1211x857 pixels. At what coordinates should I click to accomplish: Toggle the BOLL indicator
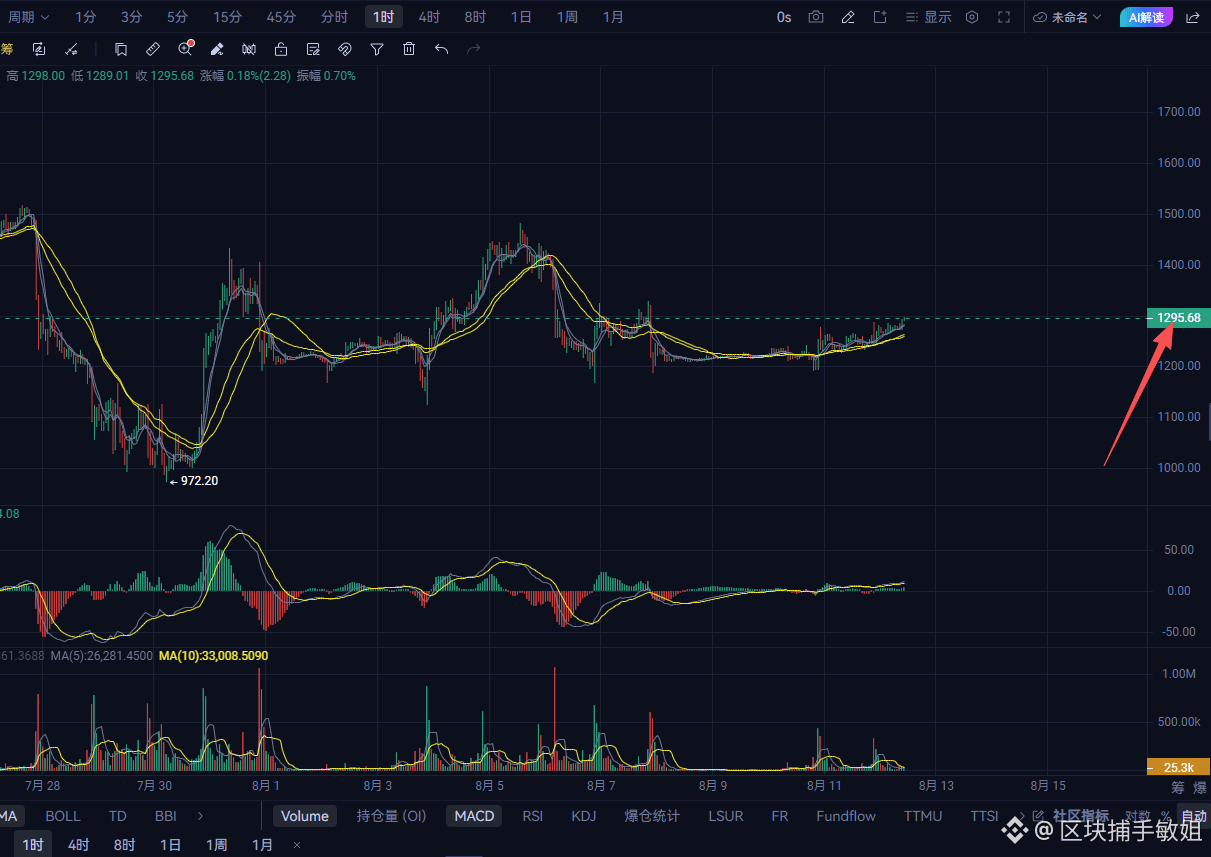pos(63,816)
